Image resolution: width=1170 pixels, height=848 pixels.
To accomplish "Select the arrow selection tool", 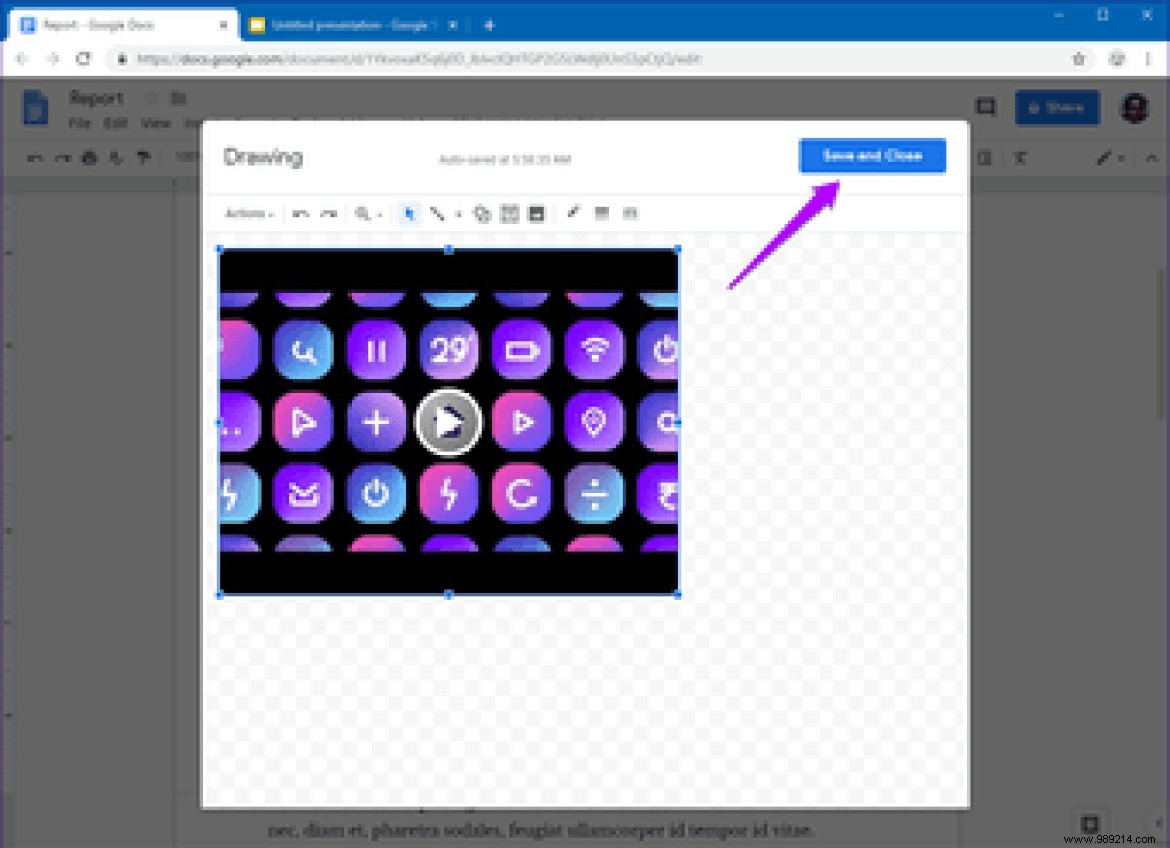I will 408,213.
